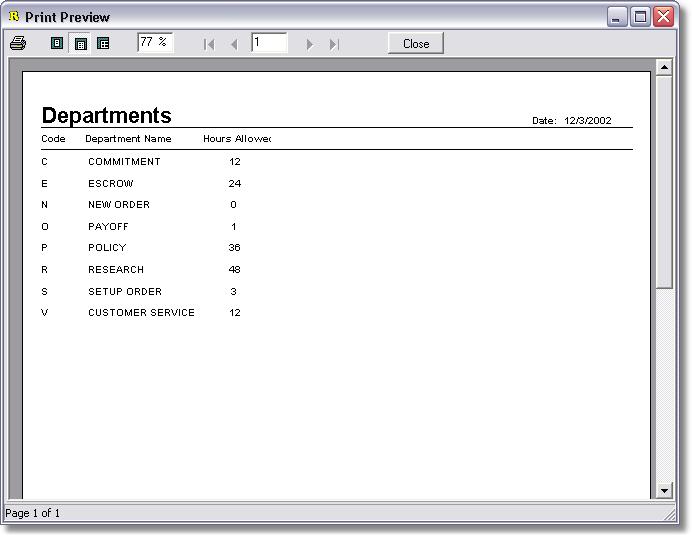Click the Hours Allowed column header
Image resolution: width=692 pixels, height=537 pixels.
pos(237,139)
